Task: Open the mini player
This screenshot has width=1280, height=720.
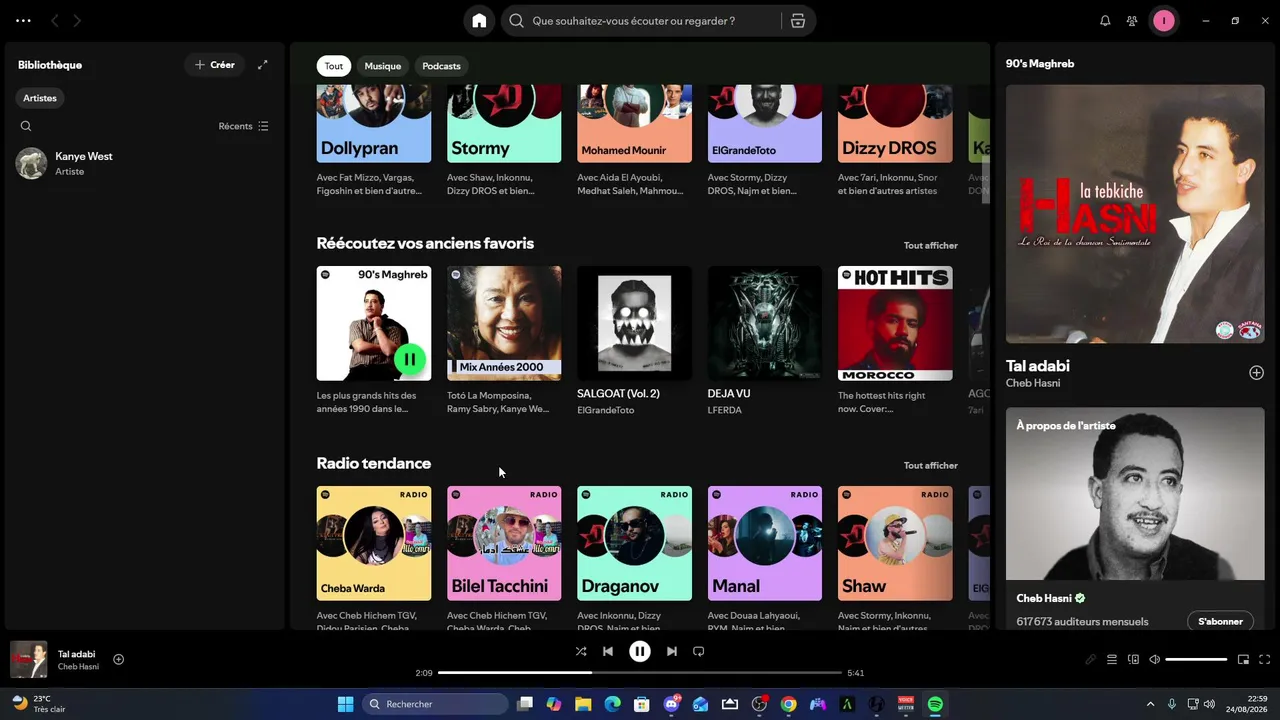Action: (1244, 659)
